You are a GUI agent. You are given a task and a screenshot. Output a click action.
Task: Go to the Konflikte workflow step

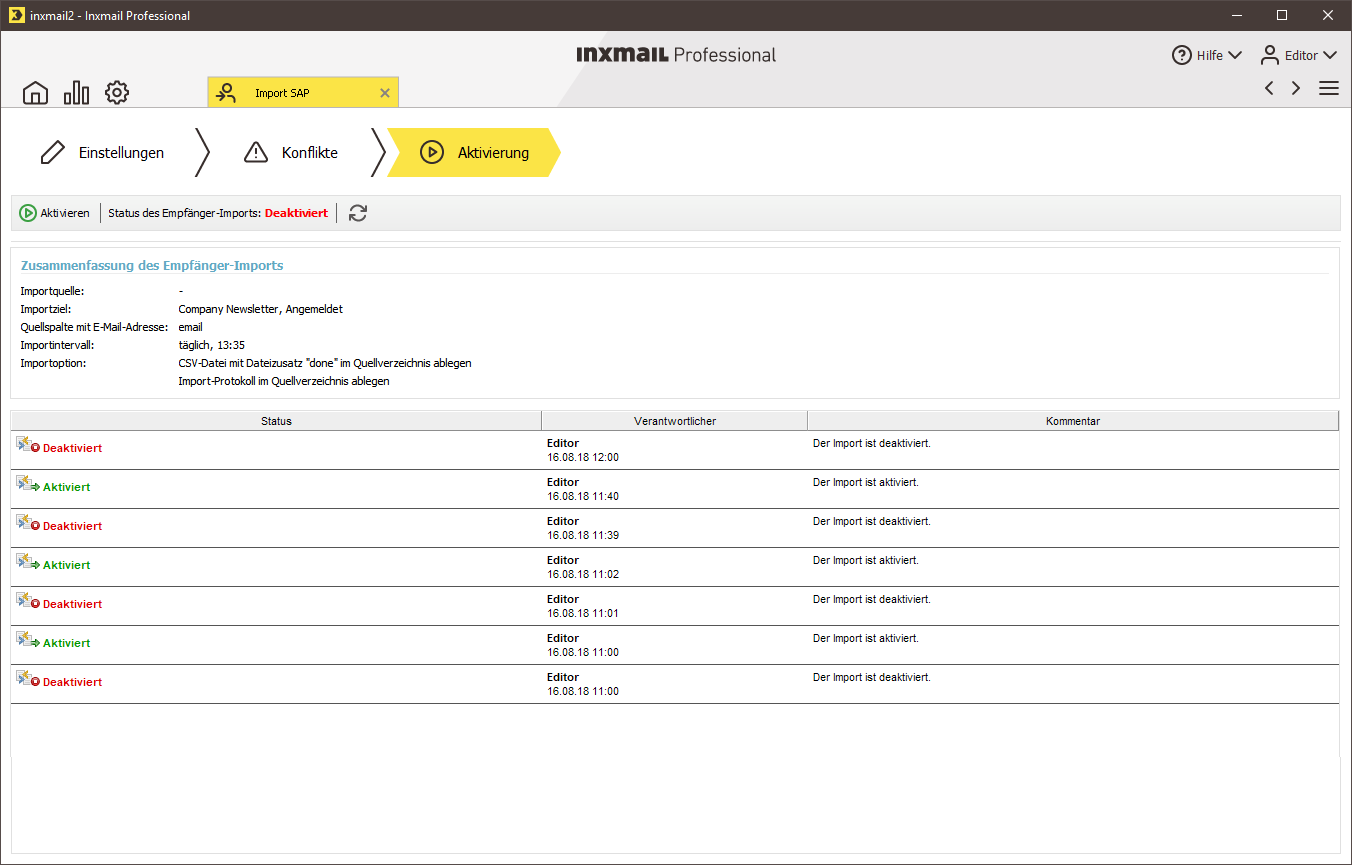click(290, 153)
